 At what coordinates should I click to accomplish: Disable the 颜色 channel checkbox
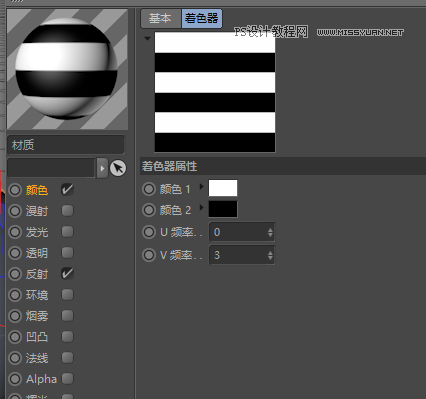(x=67, y=190)
